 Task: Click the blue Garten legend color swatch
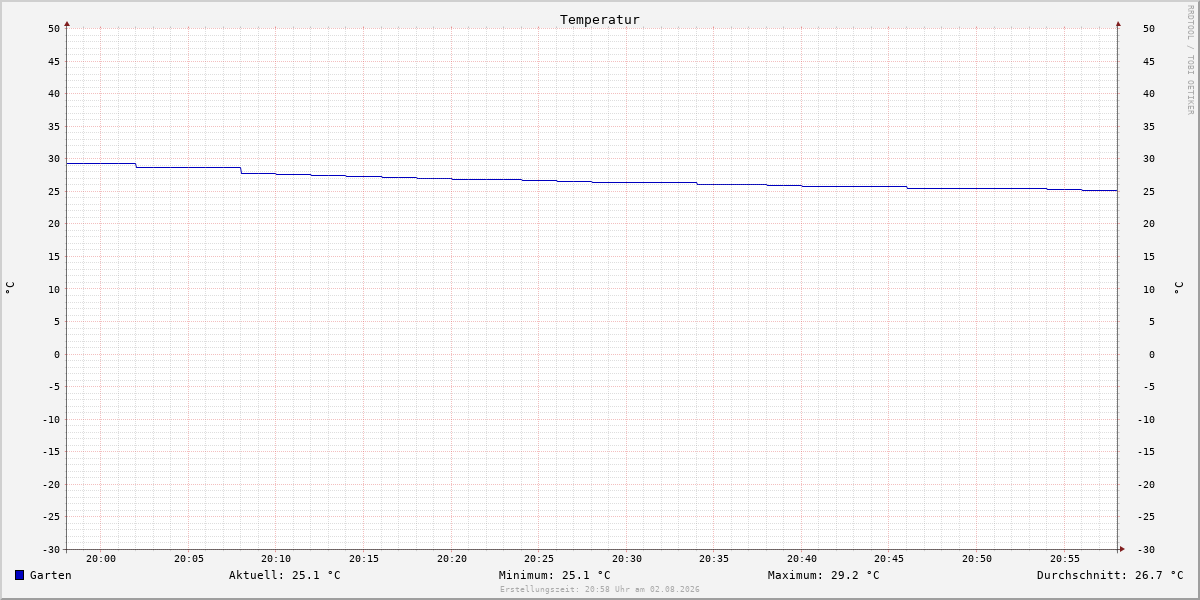coord(19,575)
